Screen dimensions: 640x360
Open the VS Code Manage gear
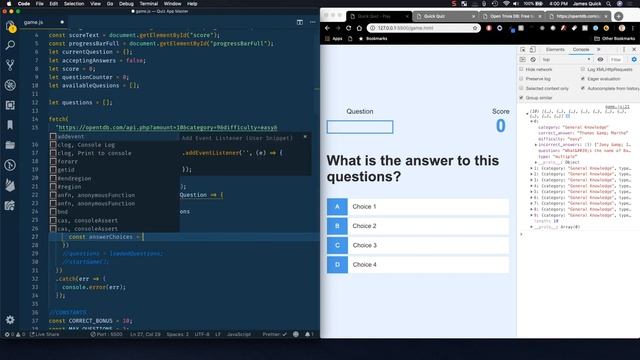[x=10, y=320]
